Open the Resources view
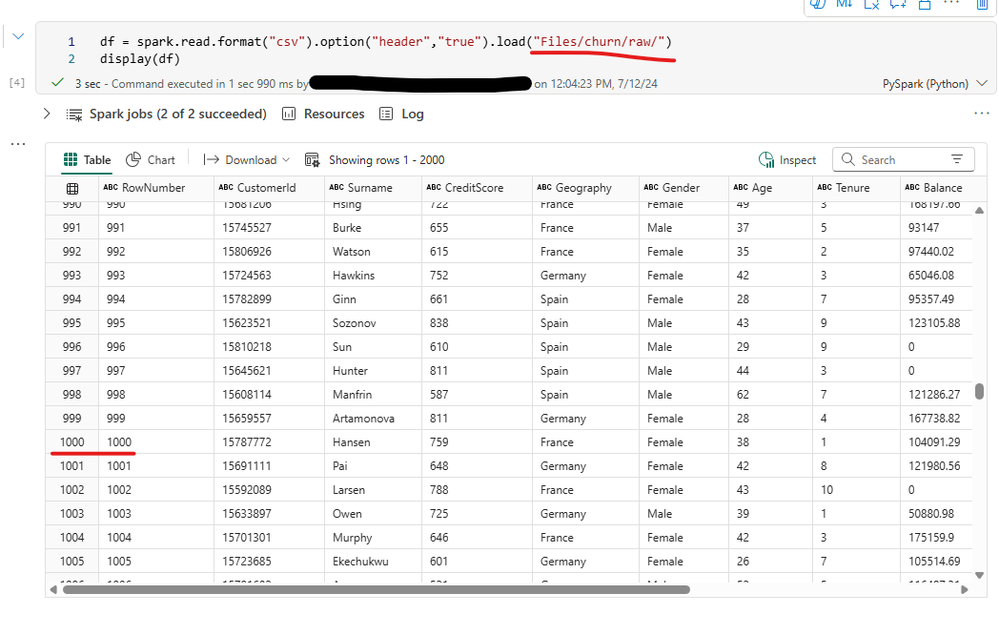Viewport: 999px width, 637px height. (334, 114)
